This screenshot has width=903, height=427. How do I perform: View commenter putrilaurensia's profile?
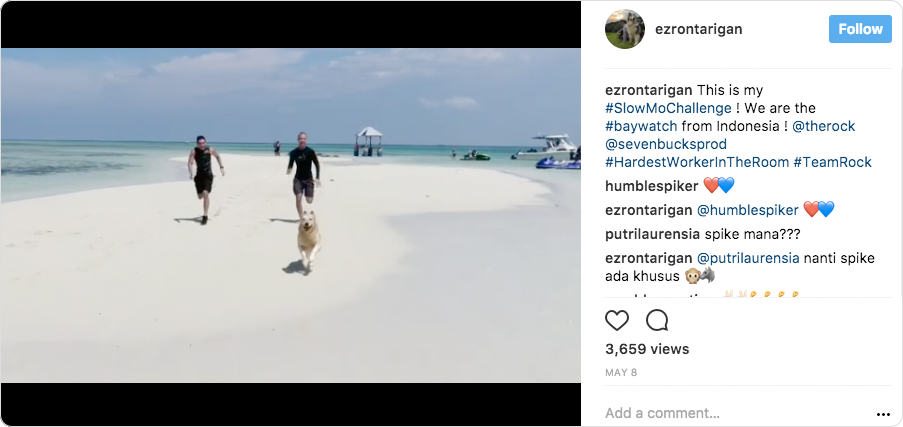(653, 234)
